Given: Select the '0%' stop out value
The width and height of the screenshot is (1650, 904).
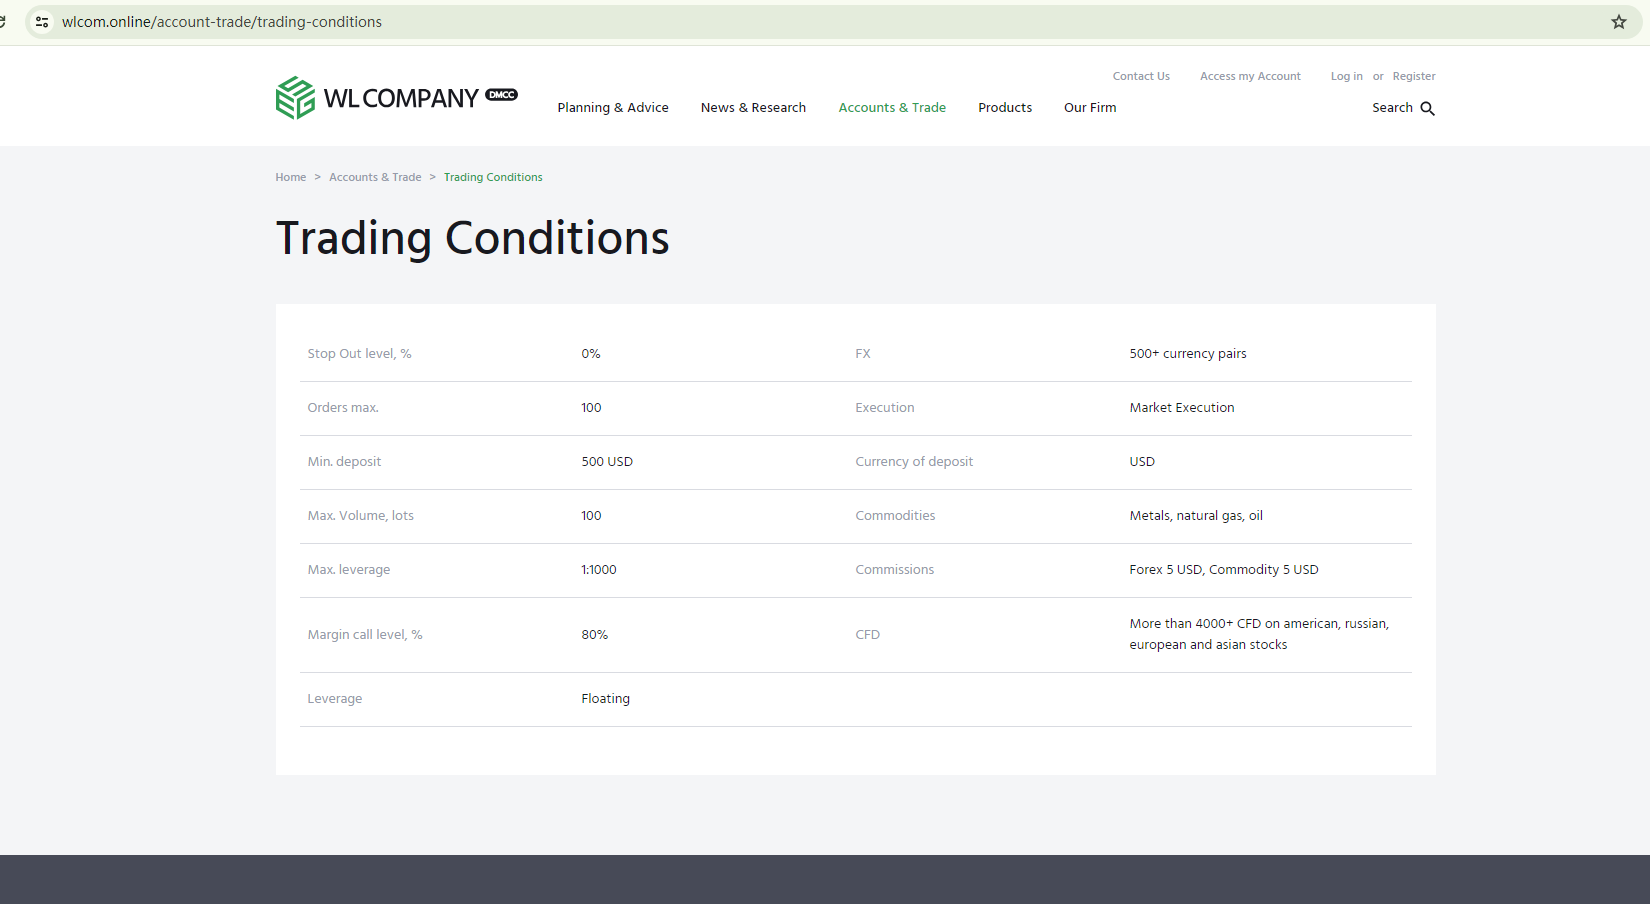Looking at the screenshot, I should (x=591, y=354).
